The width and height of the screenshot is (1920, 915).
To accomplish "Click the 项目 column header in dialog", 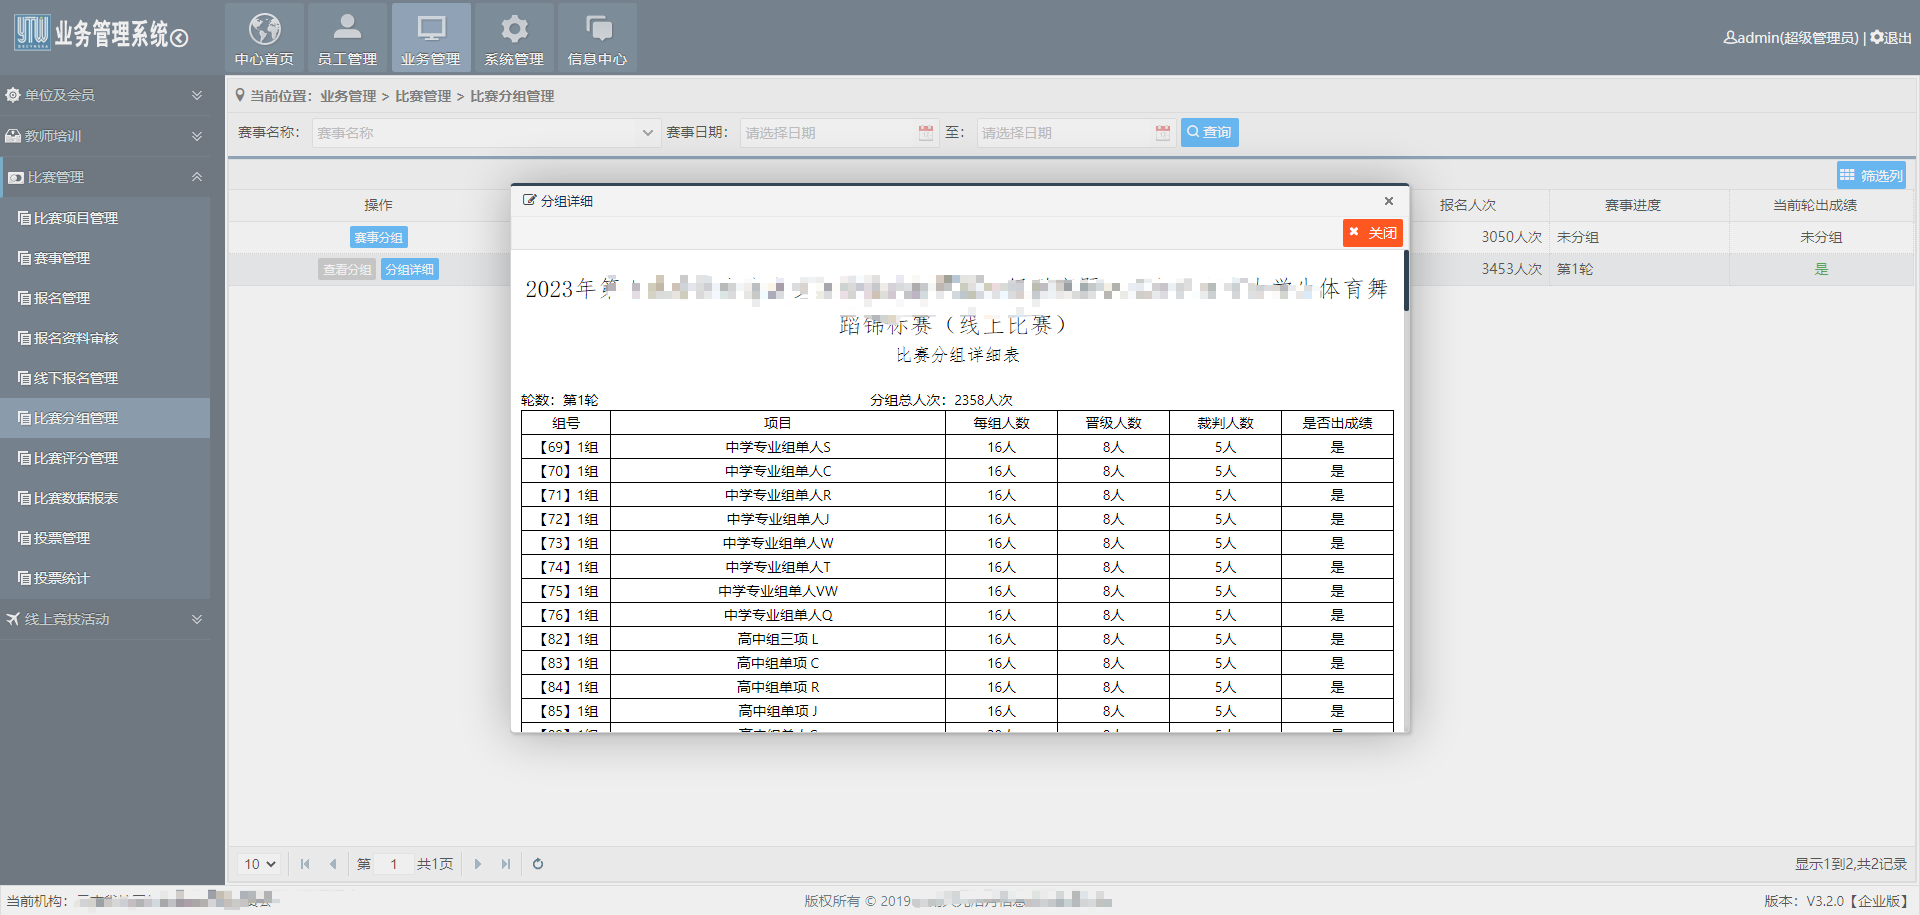I will coord(778,423).
